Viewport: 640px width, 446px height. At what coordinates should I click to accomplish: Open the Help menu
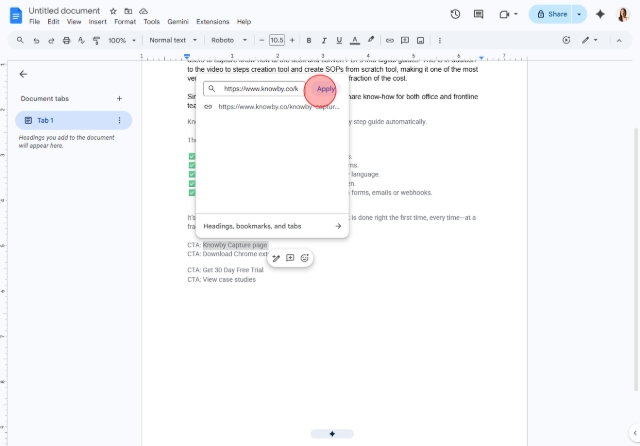(x=244, y=22)
